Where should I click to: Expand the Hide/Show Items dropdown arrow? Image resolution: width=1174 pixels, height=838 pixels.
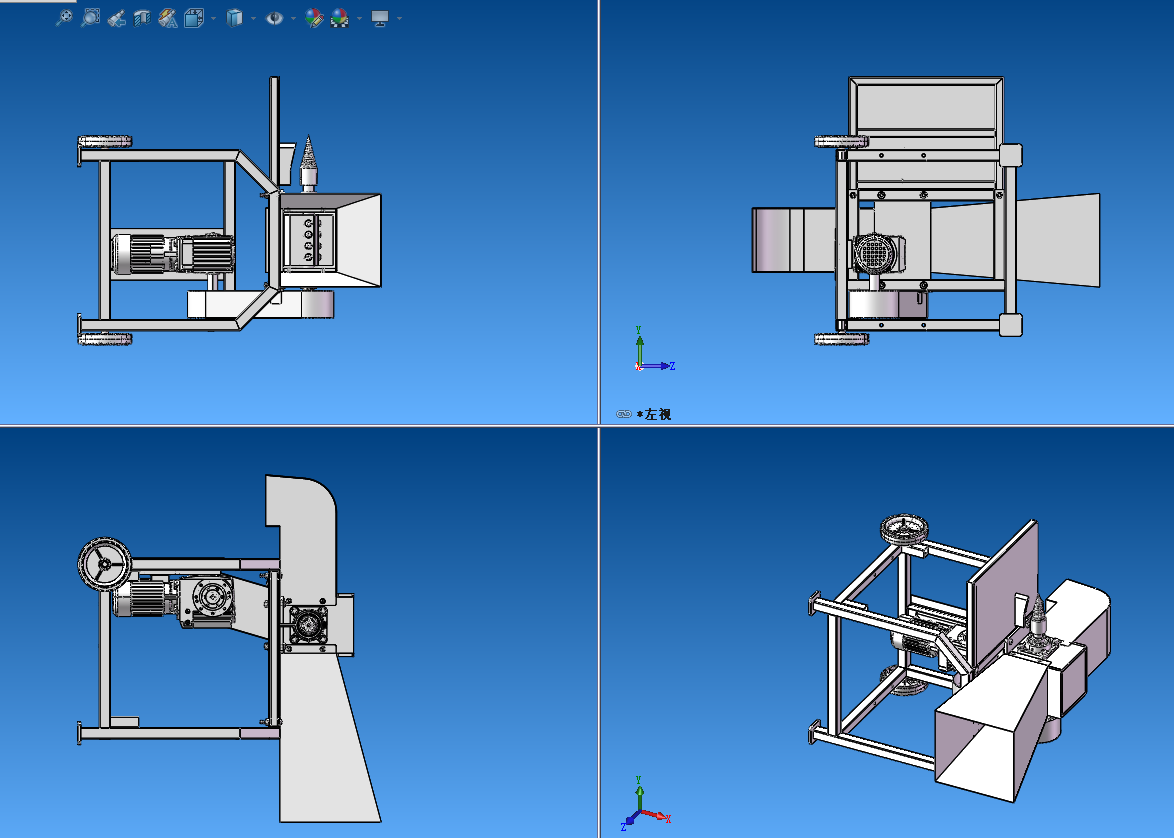coord(293,18)
